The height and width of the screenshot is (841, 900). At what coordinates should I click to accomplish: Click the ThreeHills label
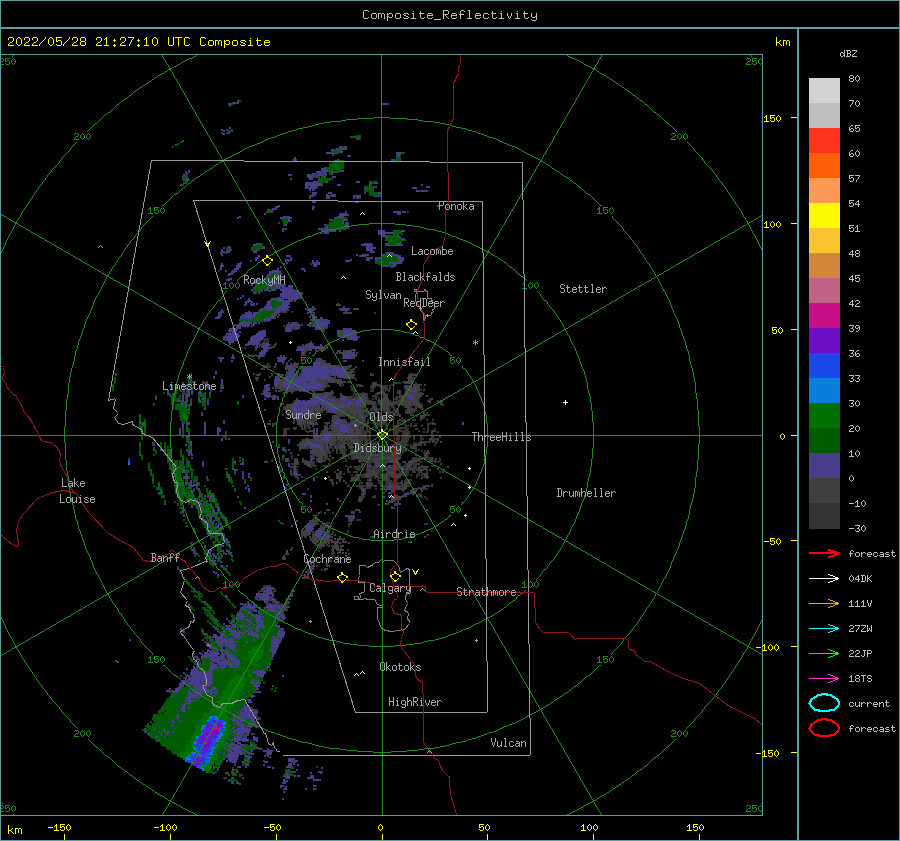501,437
